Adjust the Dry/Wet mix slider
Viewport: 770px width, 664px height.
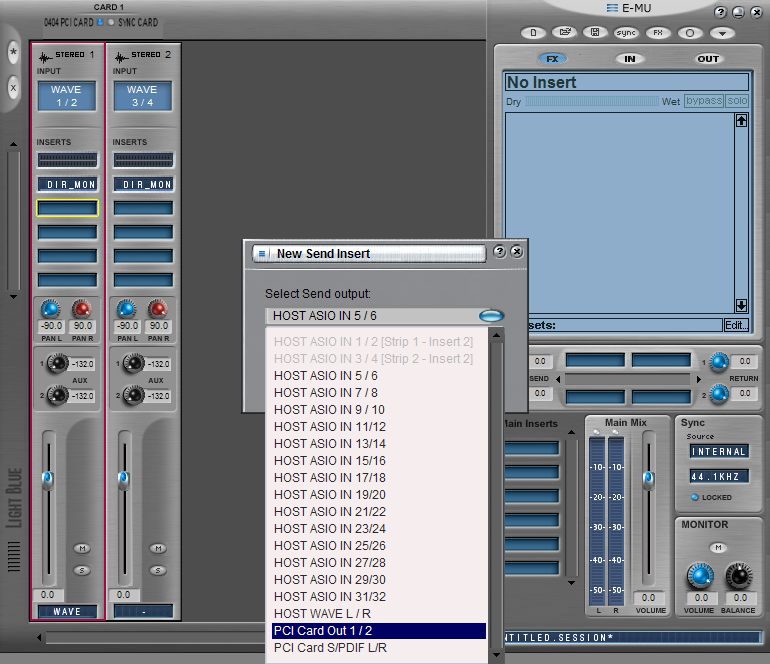pos(592,101)
